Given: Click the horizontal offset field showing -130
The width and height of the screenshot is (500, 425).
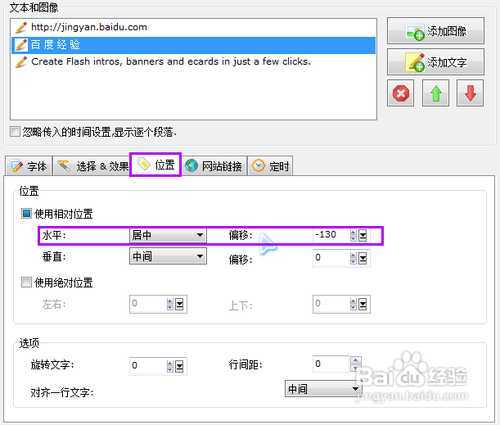Looking at the screenshot, I should 331,235.
